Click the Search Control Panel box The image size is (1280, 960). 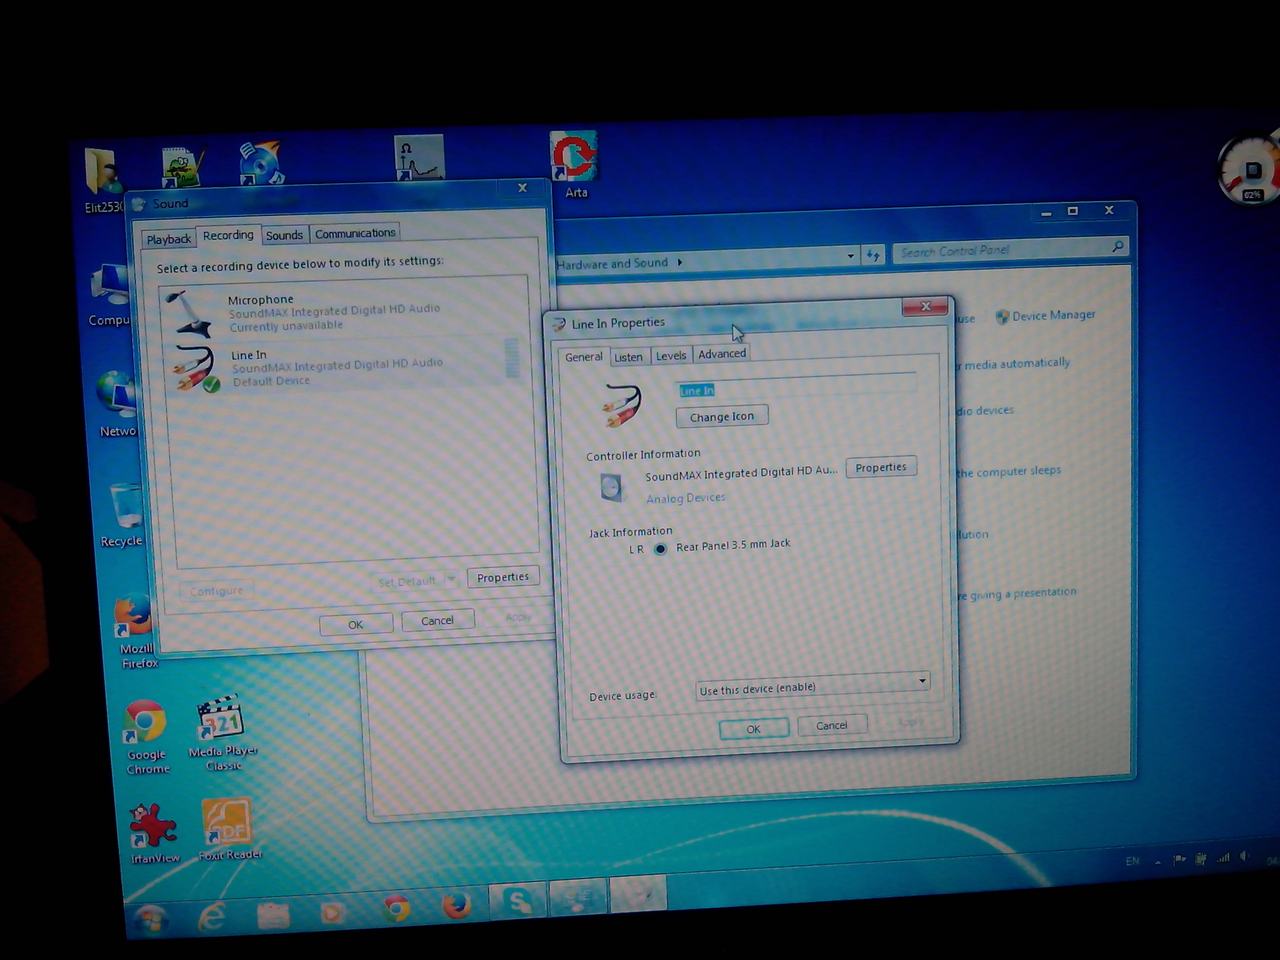[x=1009, y=249]
